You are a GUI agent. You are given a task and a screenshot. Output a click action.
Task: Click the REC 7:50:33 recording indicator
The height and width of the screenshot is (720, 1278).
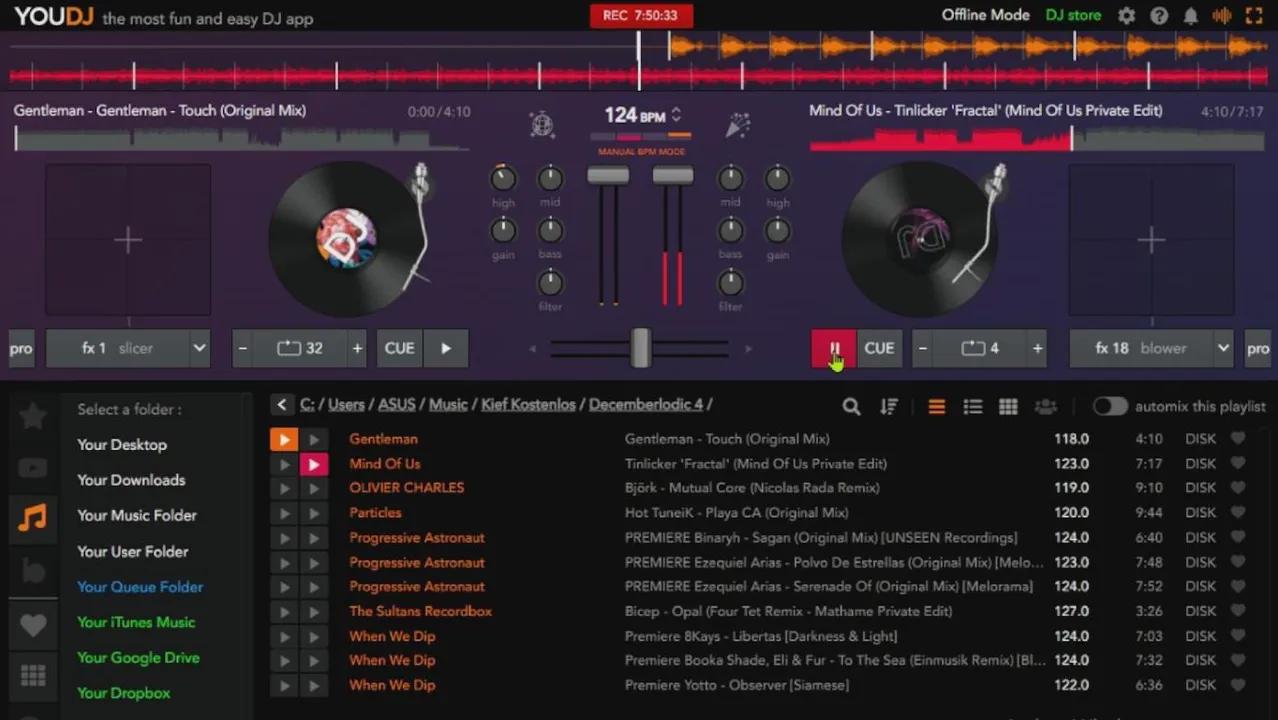tap(640, 15)
